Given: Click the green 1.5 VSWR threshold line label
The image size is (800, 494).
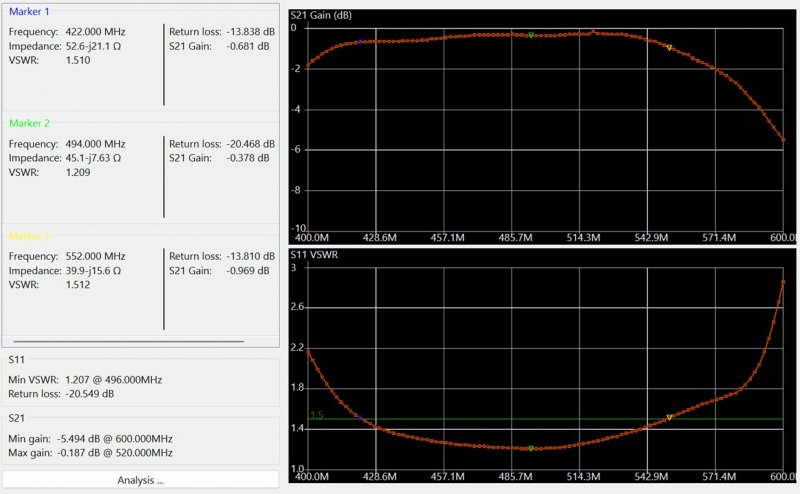Looking at the screenshot, I should point(316,415).
